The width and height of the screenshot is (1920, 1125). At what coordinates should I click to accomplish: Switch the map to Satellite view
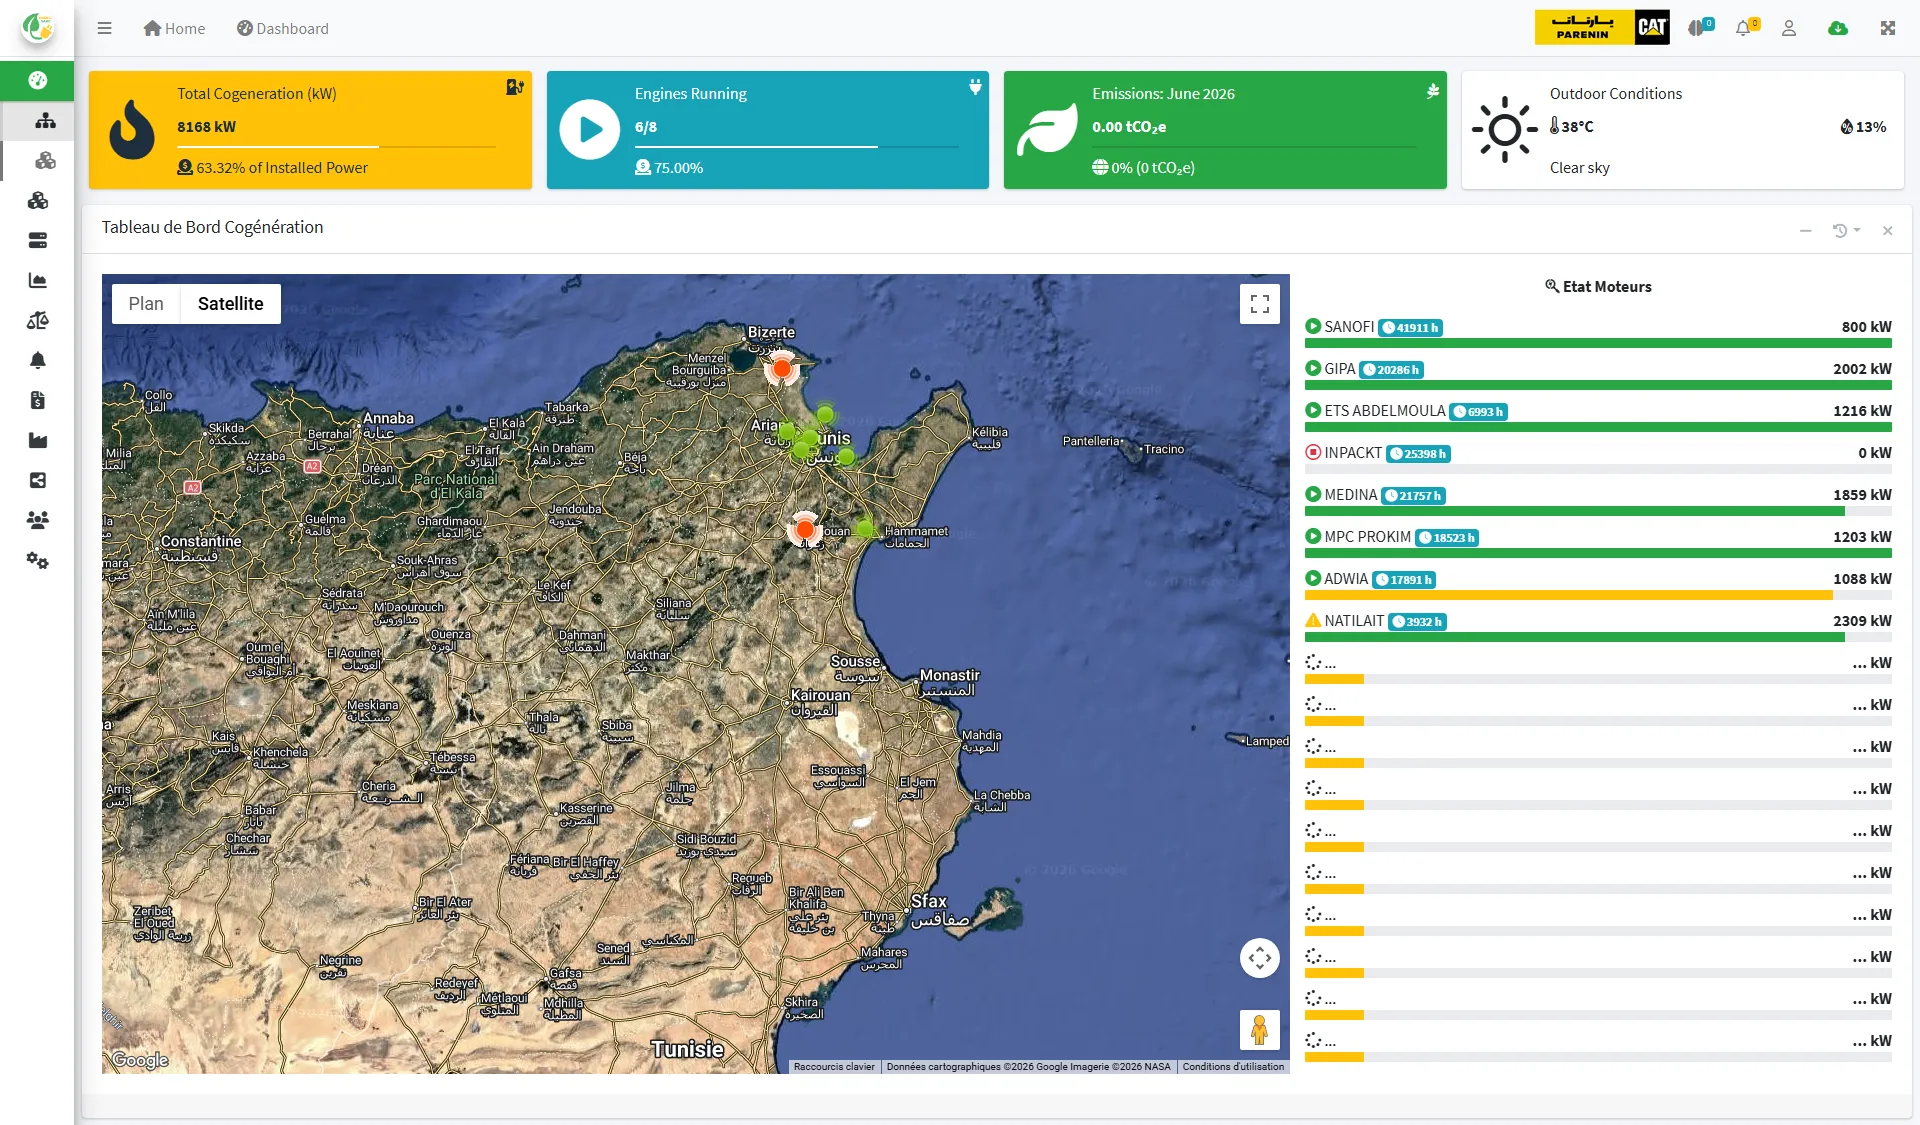230,304
